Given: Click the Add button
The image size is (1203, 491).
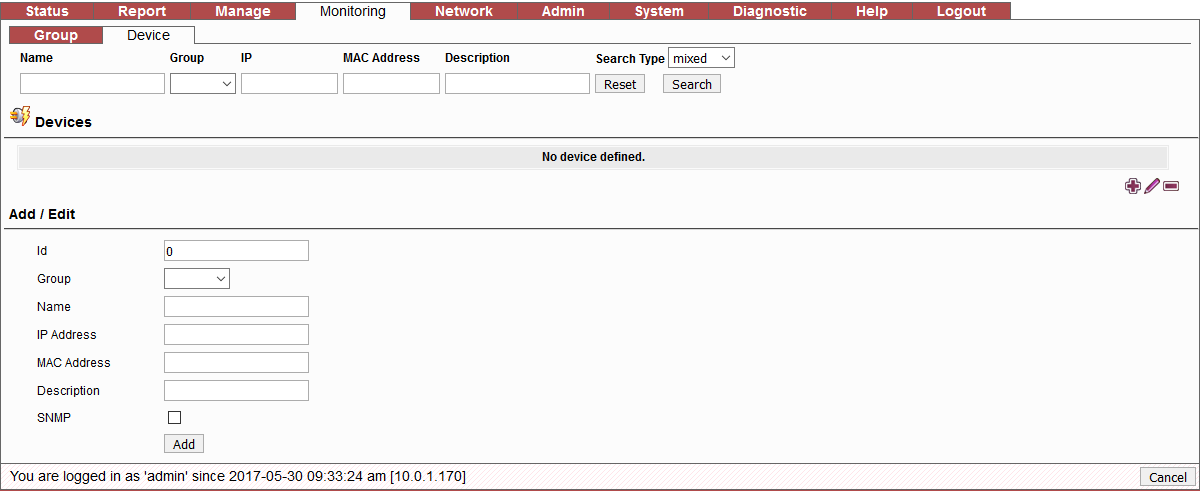Looking at the screenshot, I should pyautogui.click(x=184, y=444).
